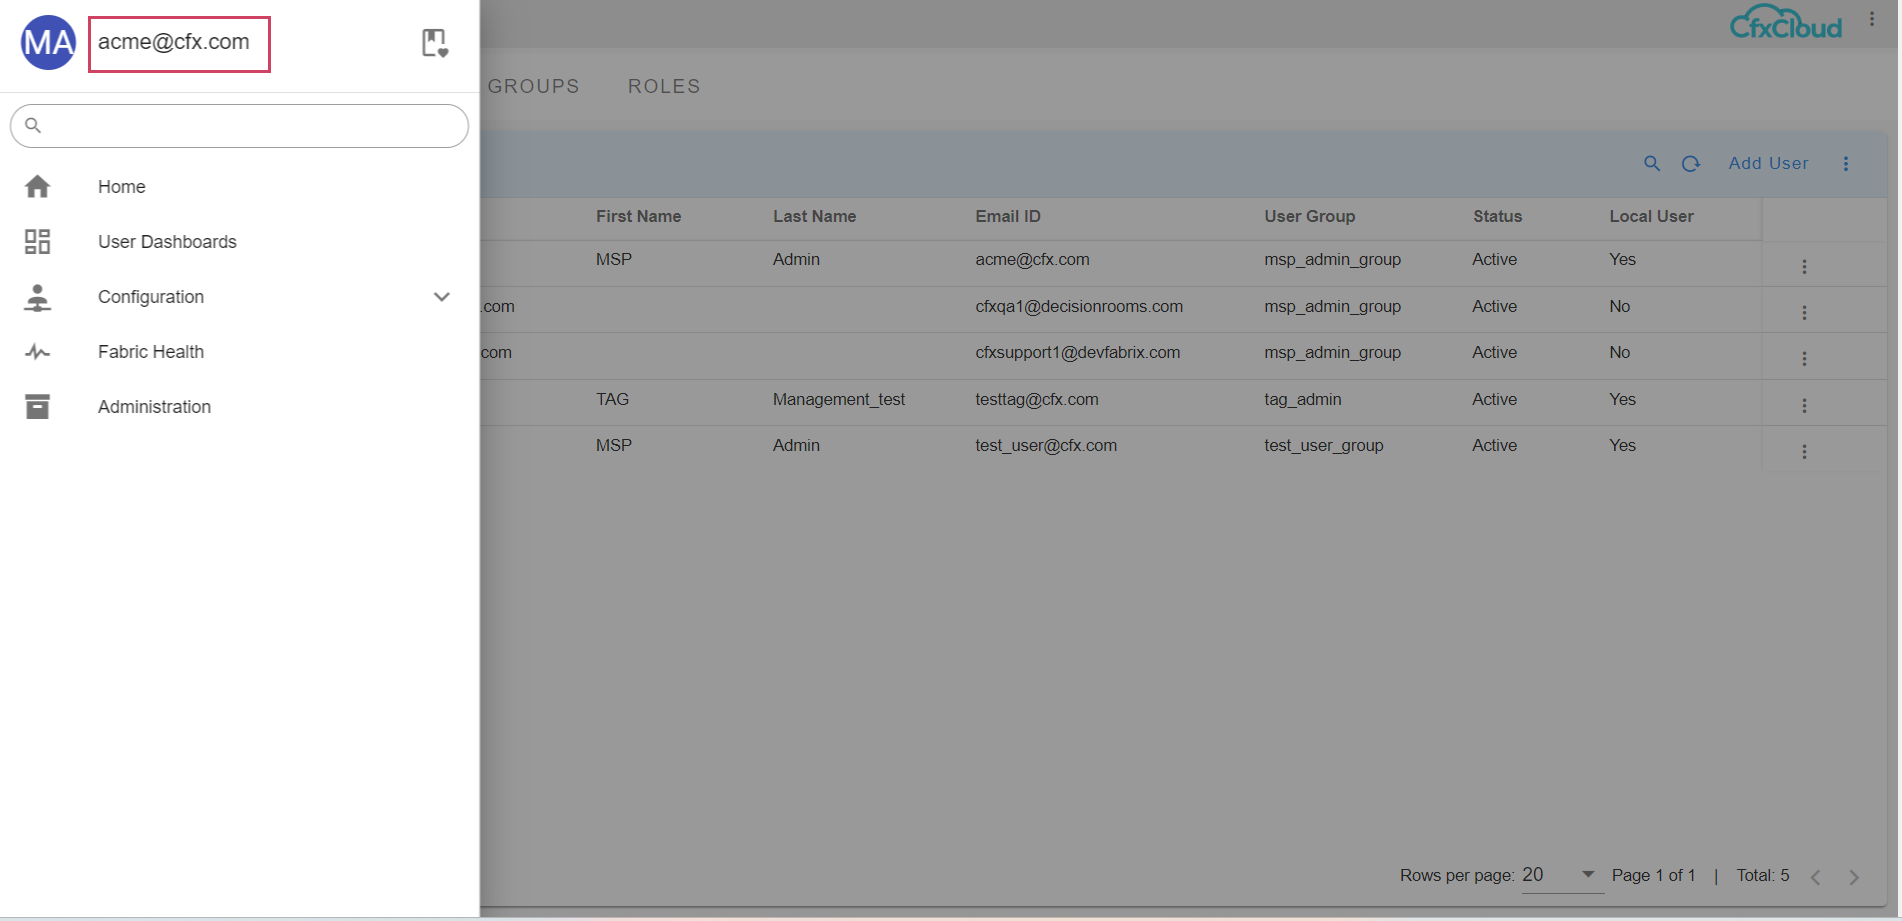
Task: Go to the next page of users
Action: [x=1854, y=877]
